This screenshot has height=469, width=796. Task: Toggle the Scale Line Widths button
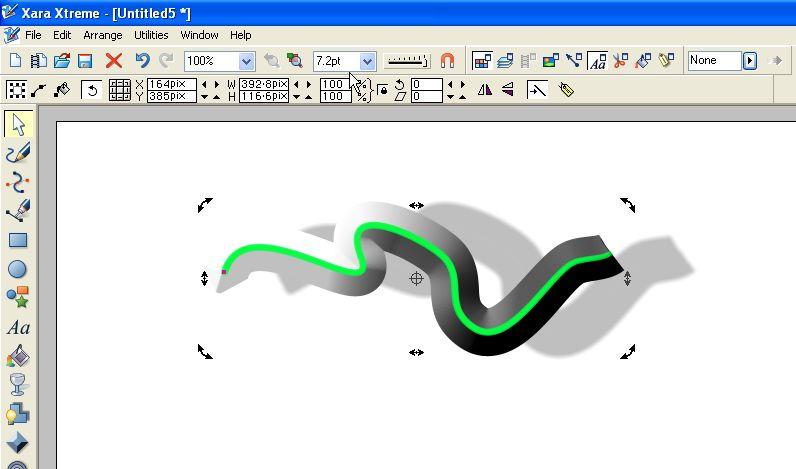(537, 90)
